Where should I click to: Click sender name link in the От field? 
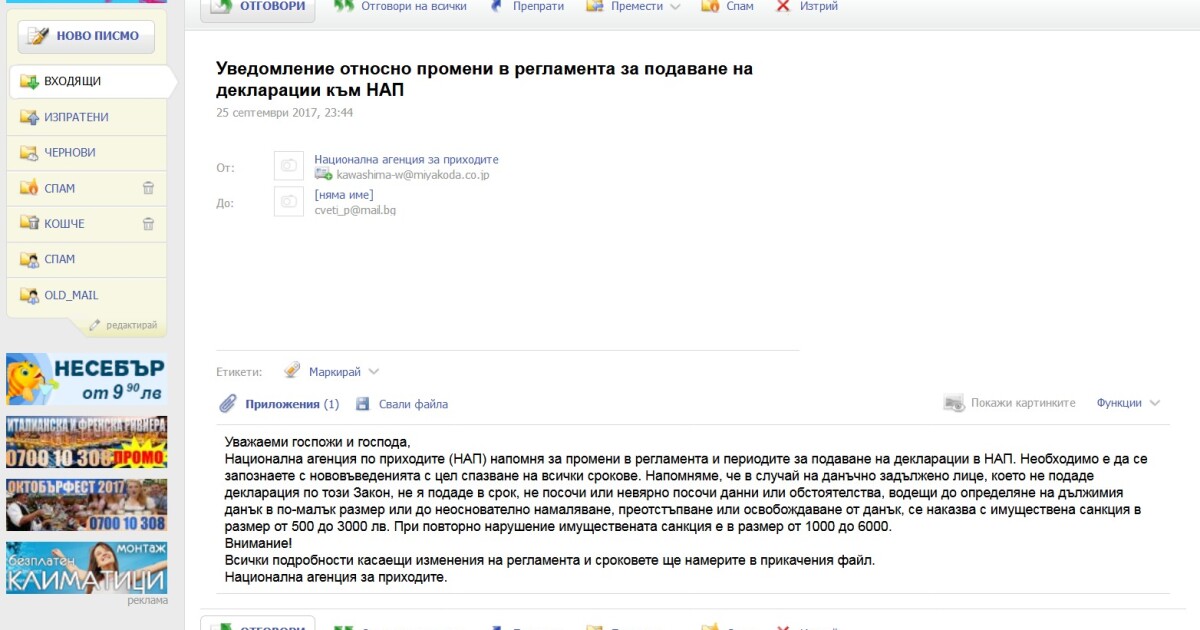coord(406,159)
